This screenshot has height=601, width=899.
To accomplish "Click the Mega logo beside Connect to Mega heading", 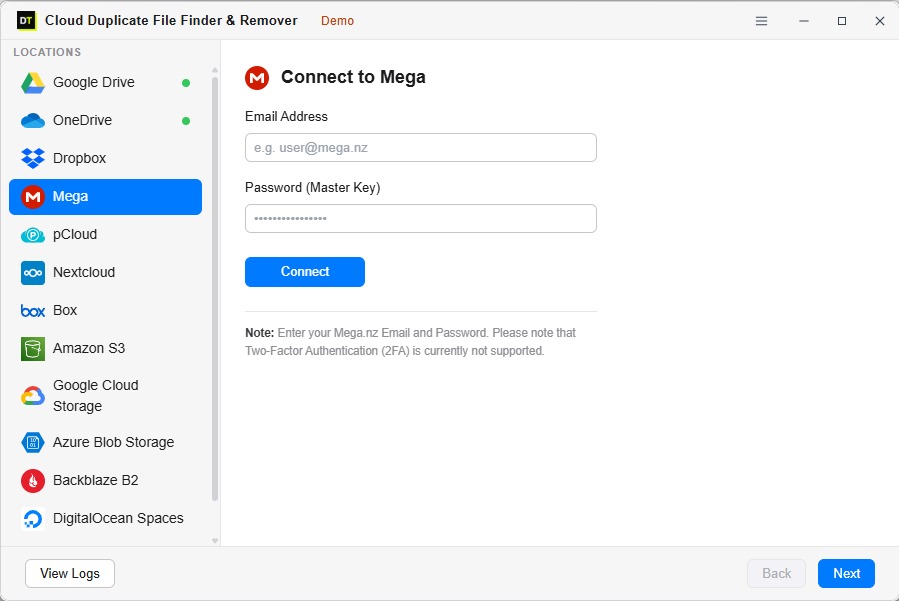I will point(257,77).
